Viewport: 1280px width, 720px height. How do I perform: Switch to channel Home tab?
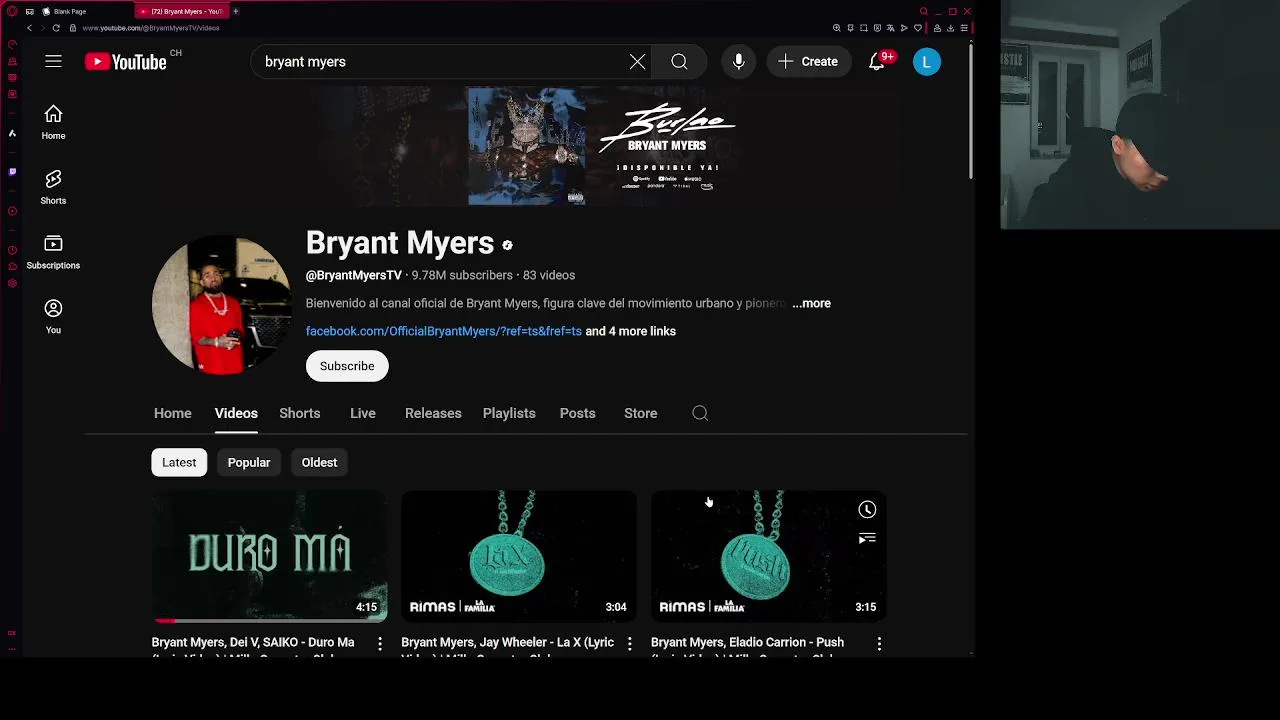[173, 413]
